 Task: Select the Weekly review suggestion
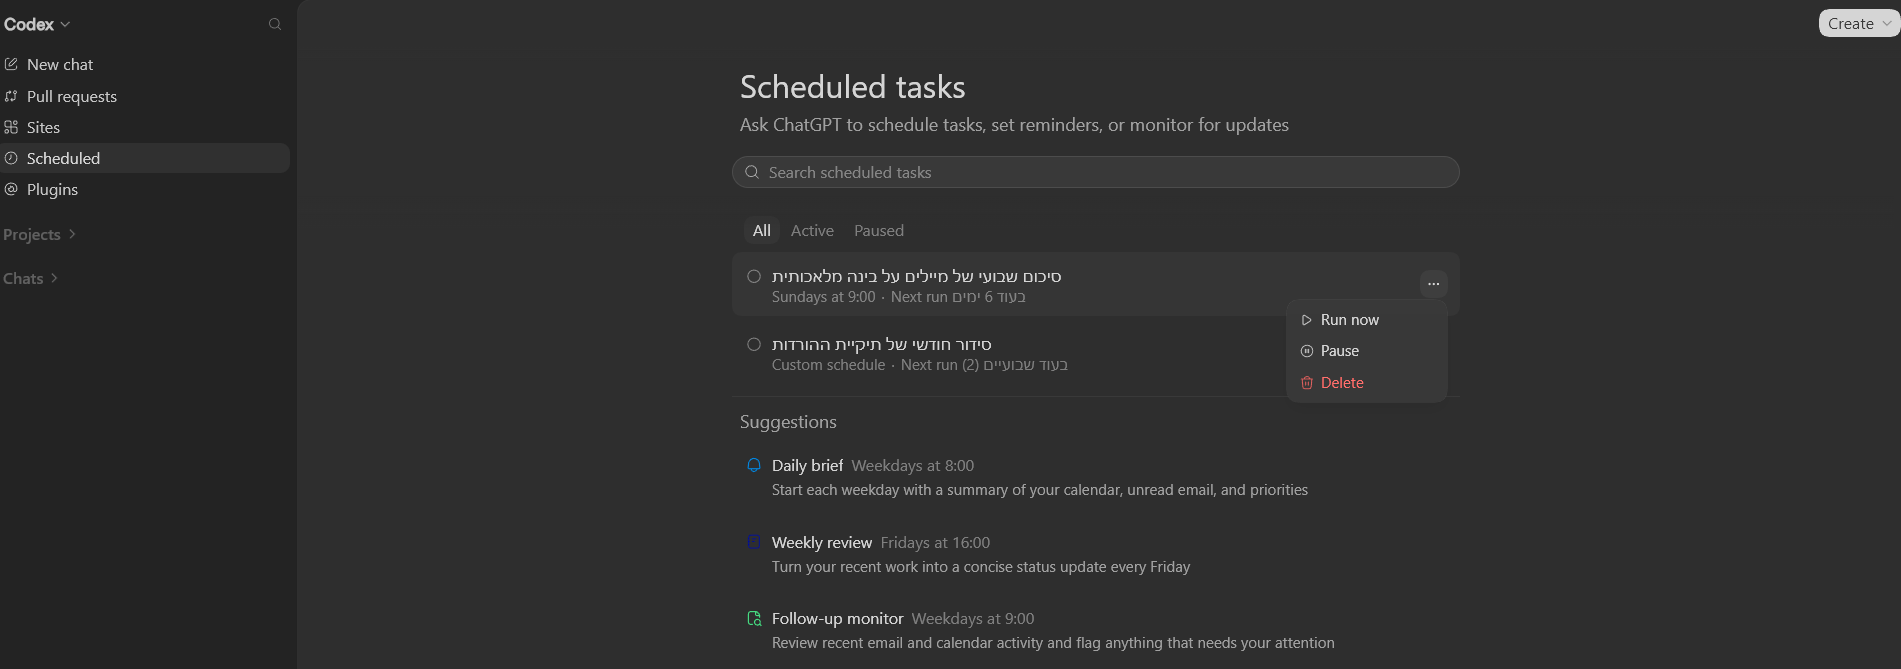pyautogui.click(x=1096, y=554)
